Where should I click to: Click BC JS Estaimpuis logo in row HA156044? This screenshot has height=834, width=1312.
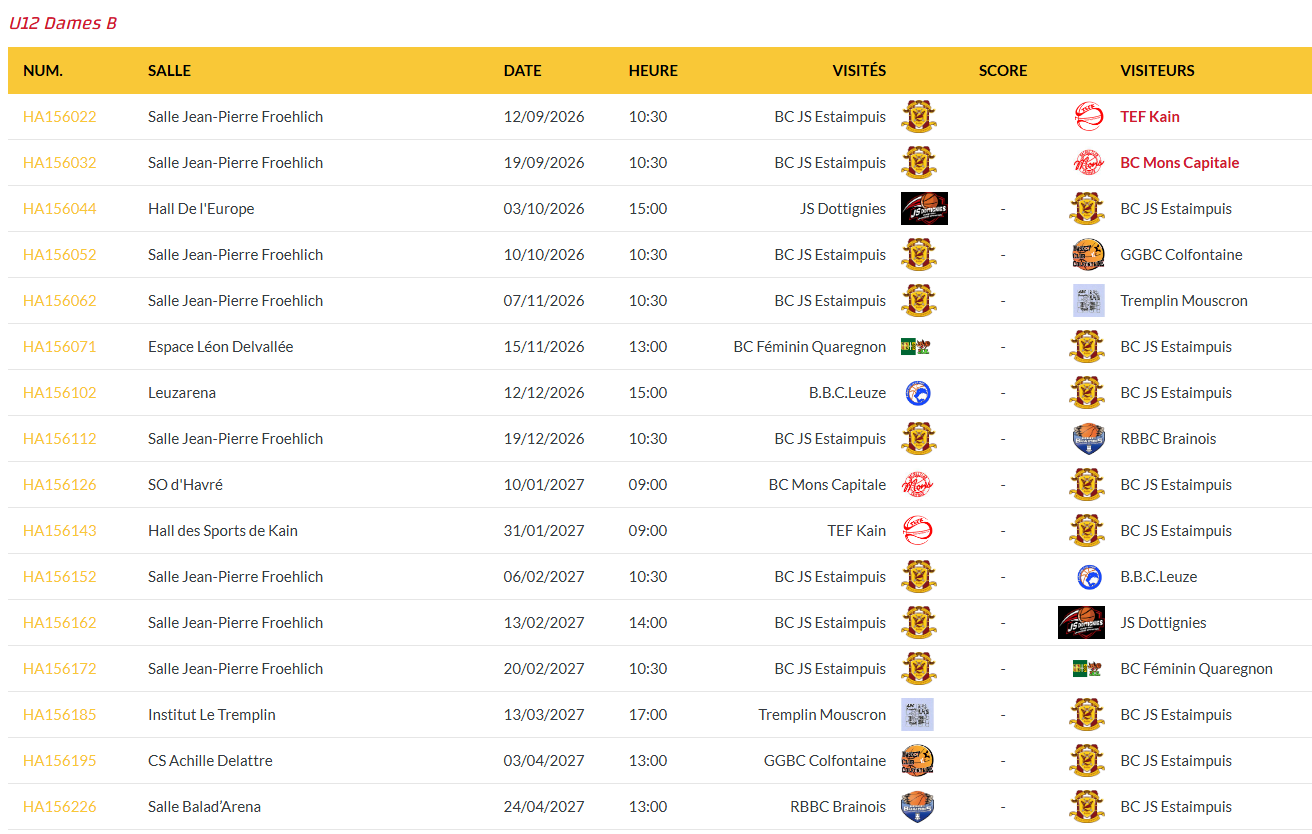(x=1087, y=209)
